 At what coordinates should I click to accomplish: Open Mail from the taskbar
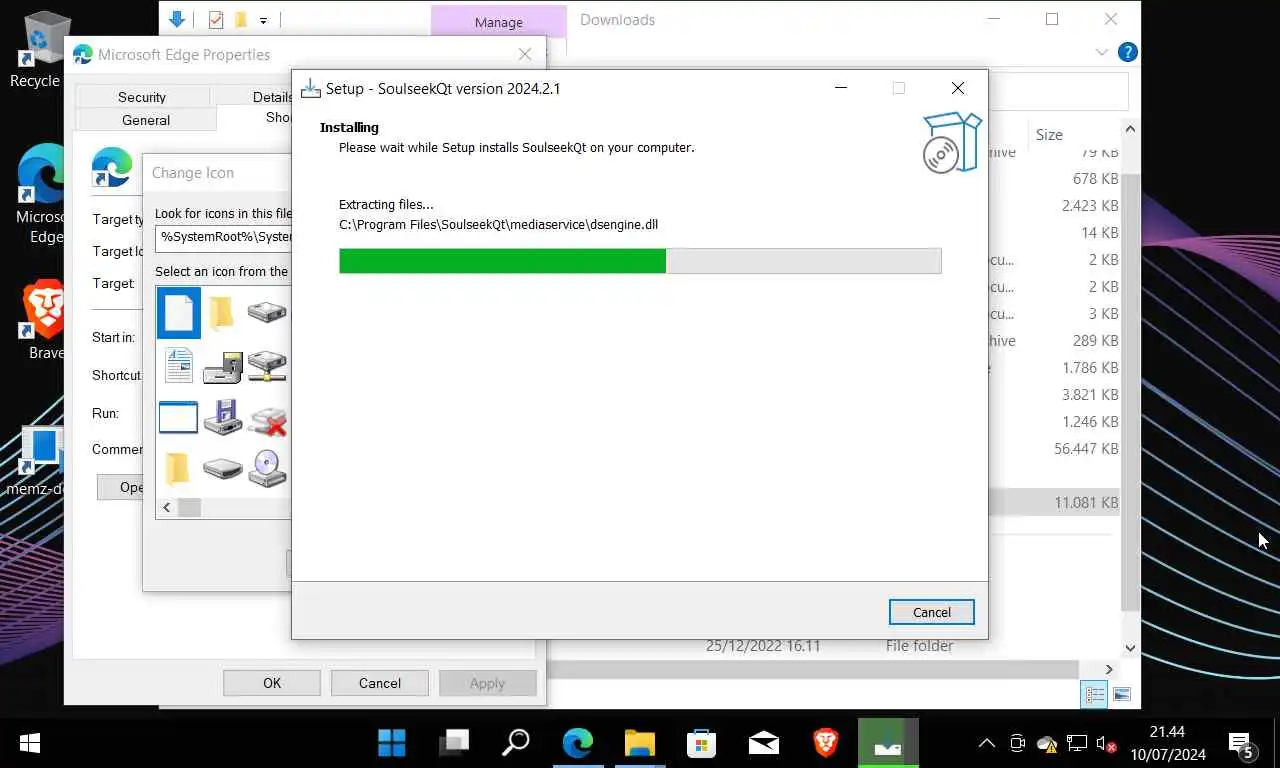[763, 743]
